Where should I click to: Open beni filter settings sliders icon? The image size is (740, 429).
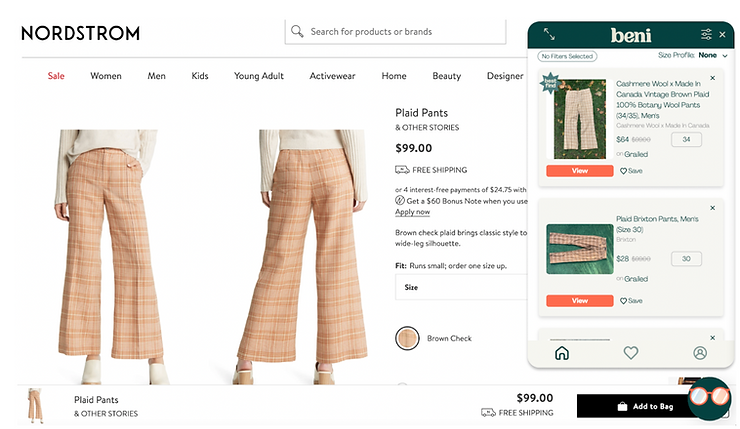point(706,34)
